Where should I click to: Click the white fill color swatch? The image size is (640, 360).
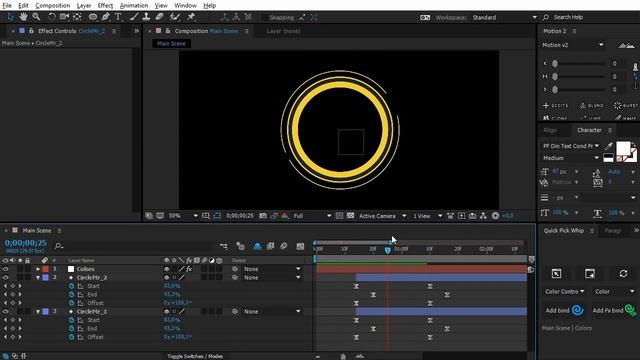click(622, 148)
